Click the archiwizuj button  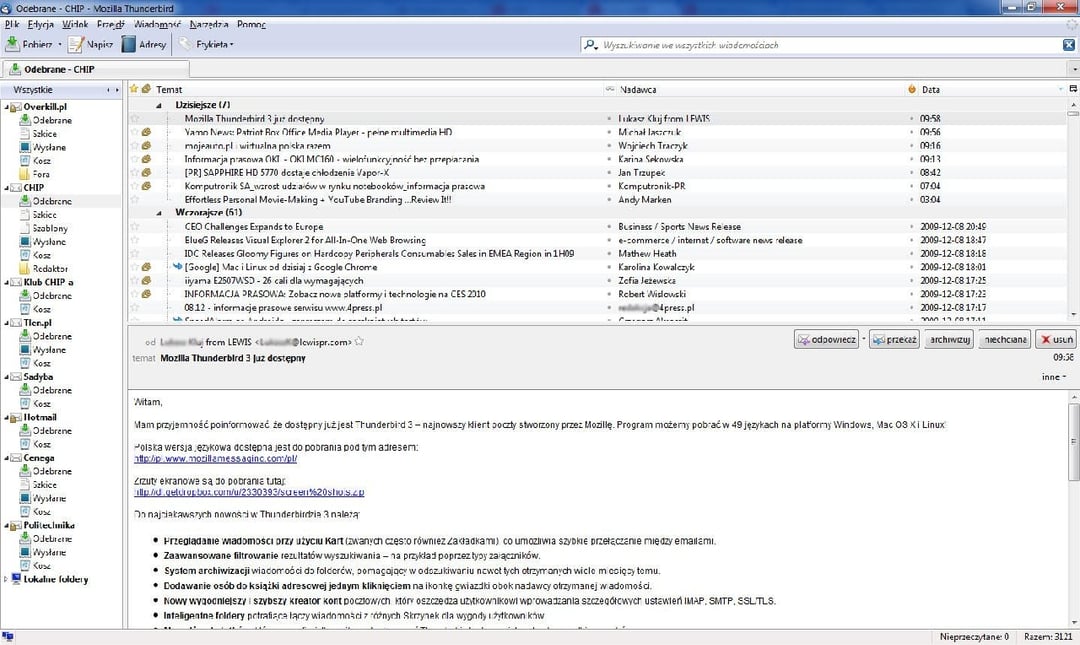click(x=949, y=339)
